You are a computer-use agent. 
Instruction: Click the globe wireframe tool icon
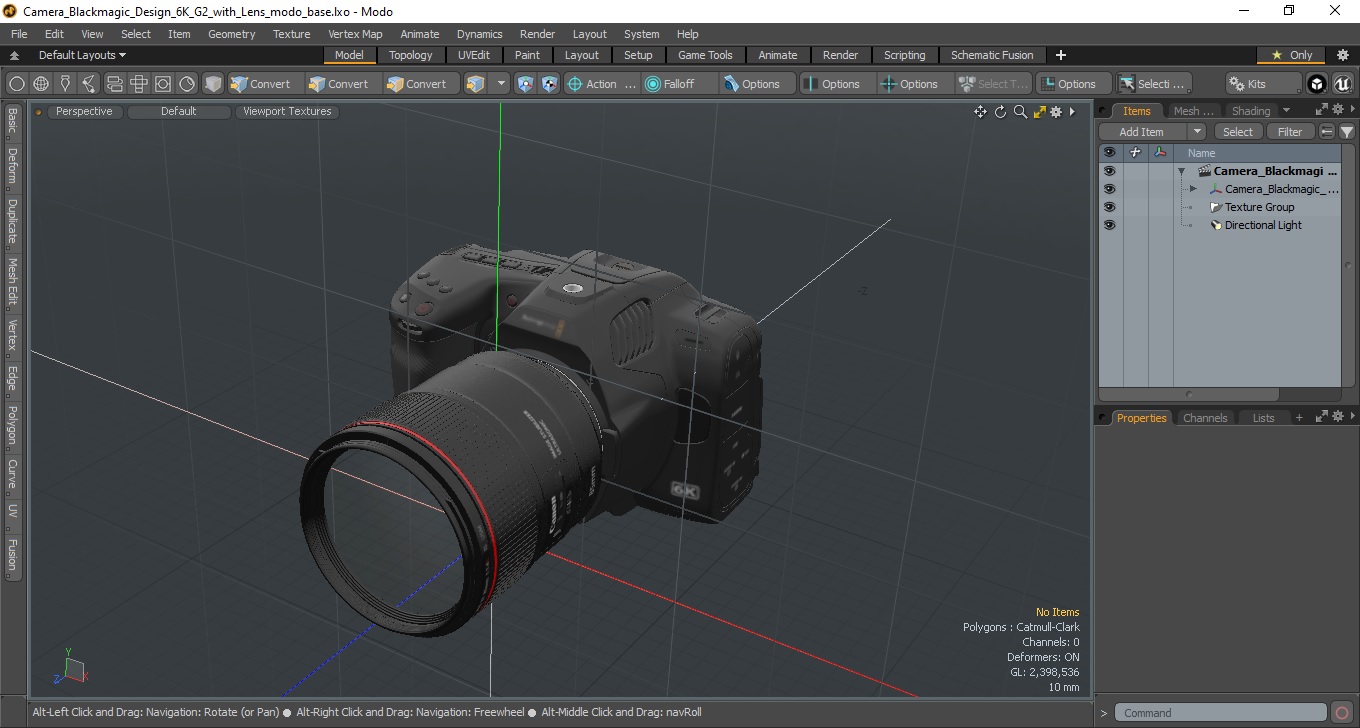click(x=41, y=84)
